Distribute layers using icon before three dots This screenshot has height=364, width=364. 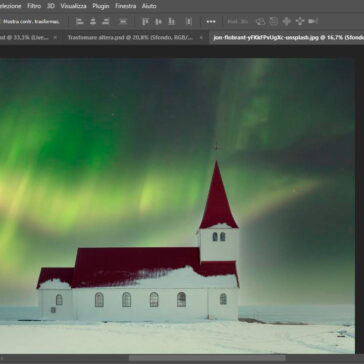[189, 22]
